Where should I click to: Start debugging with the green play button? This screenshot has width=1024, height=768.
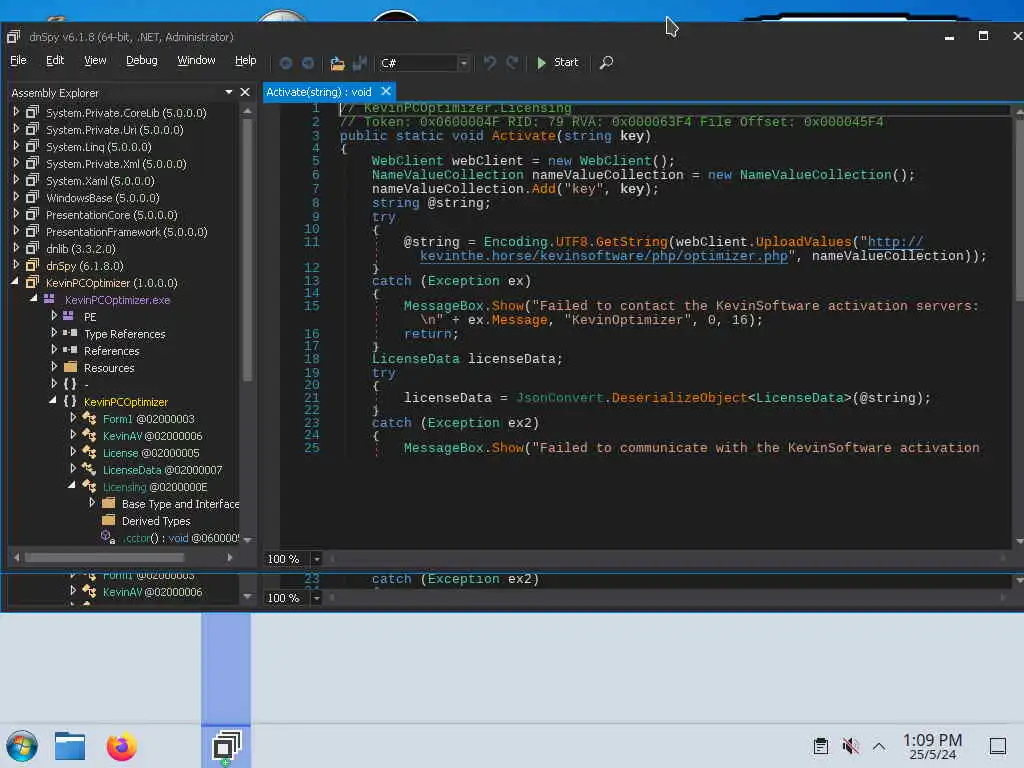click(x=541, y=63)
